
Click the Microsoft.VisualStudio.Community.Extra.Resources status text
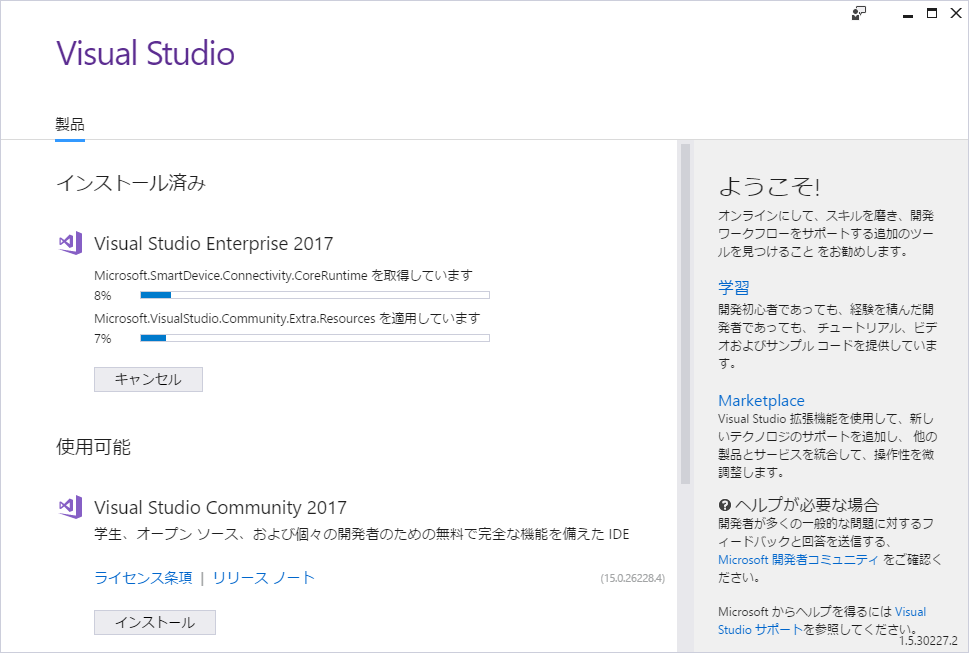pyautogui.click(x=287, y=319)
